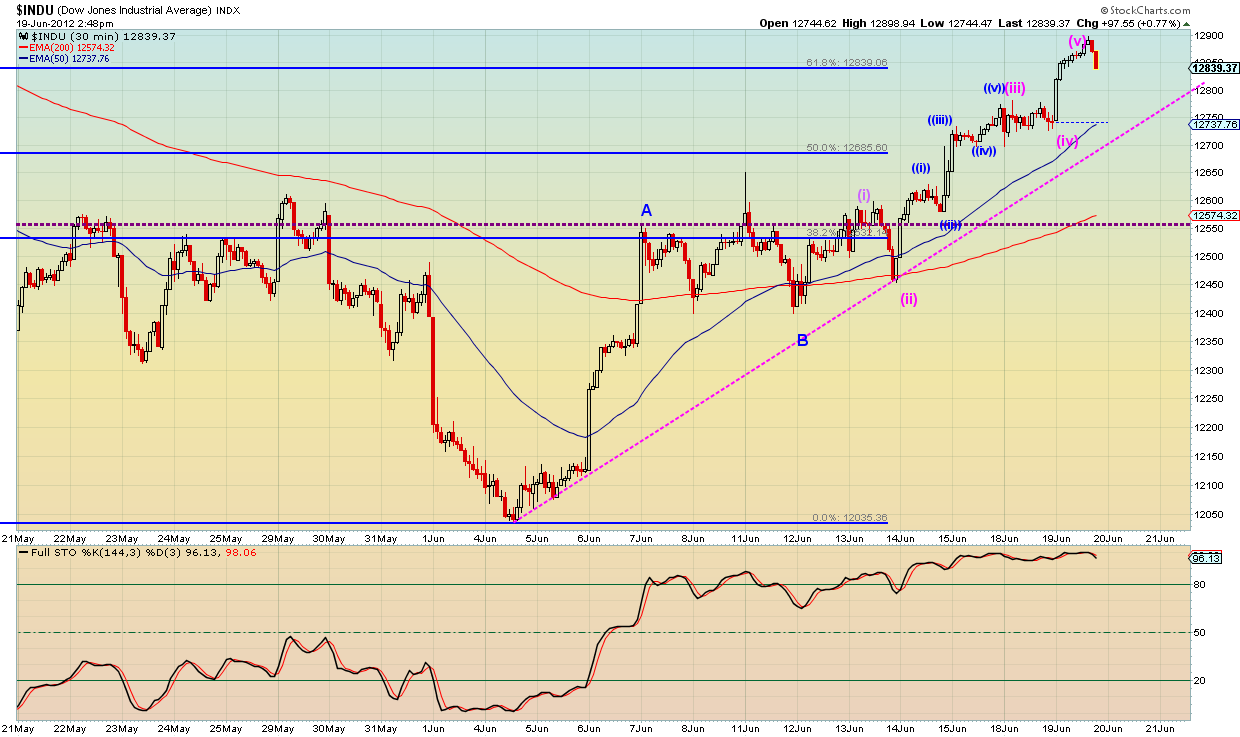The image size is (1240, 737).
Task: Click the 12737.76 EMA price tag on right axis
Action: pyautogui.click(x=1216, y=124)
